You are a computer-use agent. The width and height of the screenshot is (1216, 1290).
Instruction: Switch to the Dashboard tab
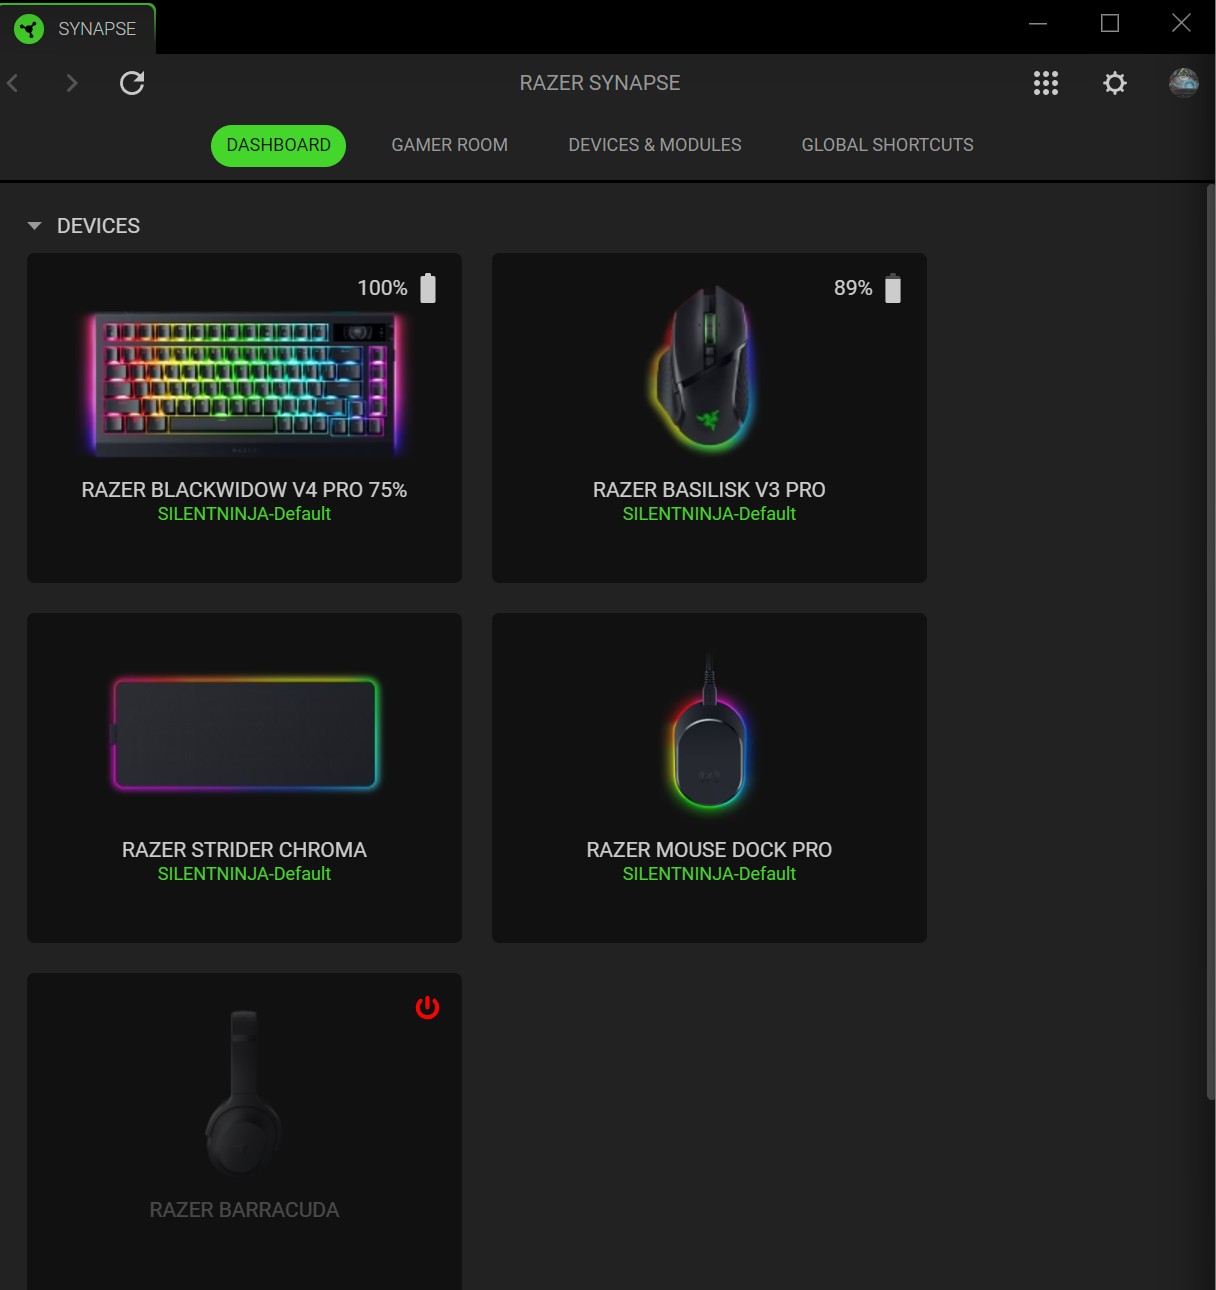(x=278, y=145)
